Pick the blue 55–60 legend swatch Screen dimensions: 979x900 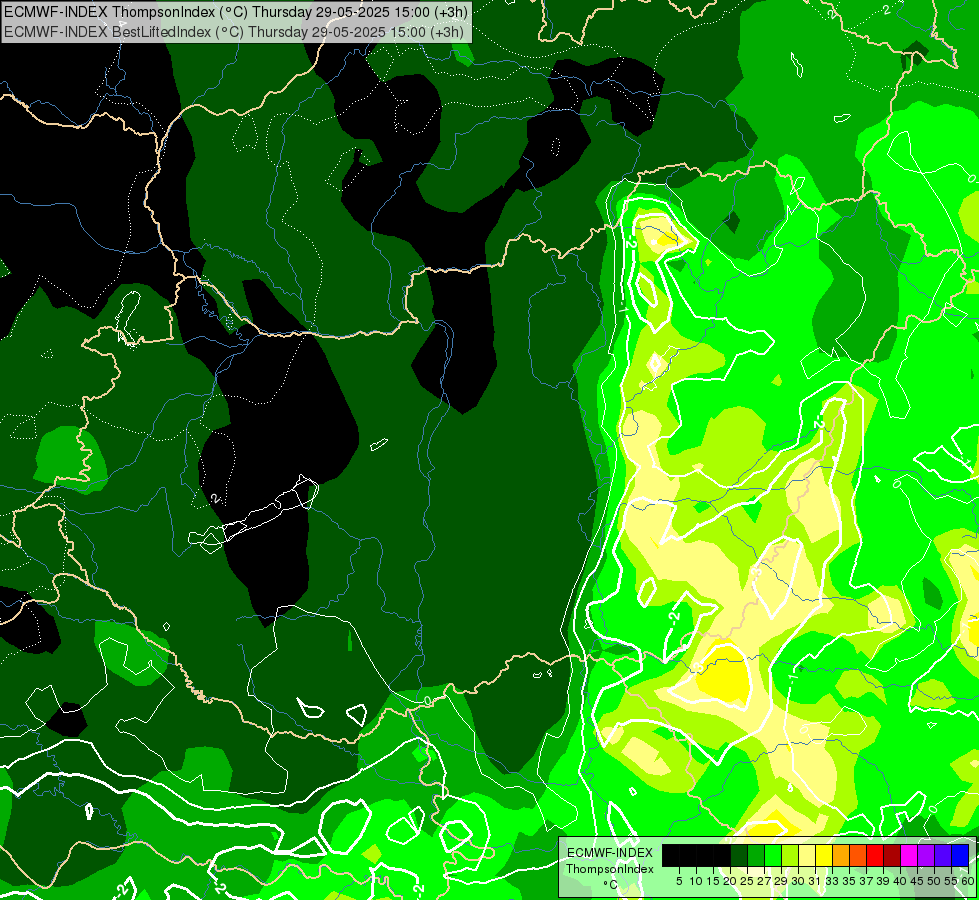[960, 855]
